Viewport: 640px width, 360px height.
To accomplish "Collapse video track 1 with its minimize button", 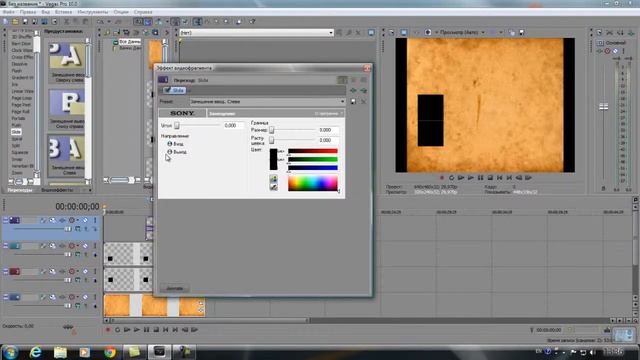I will pyautogui.click(x=5, y=220).
